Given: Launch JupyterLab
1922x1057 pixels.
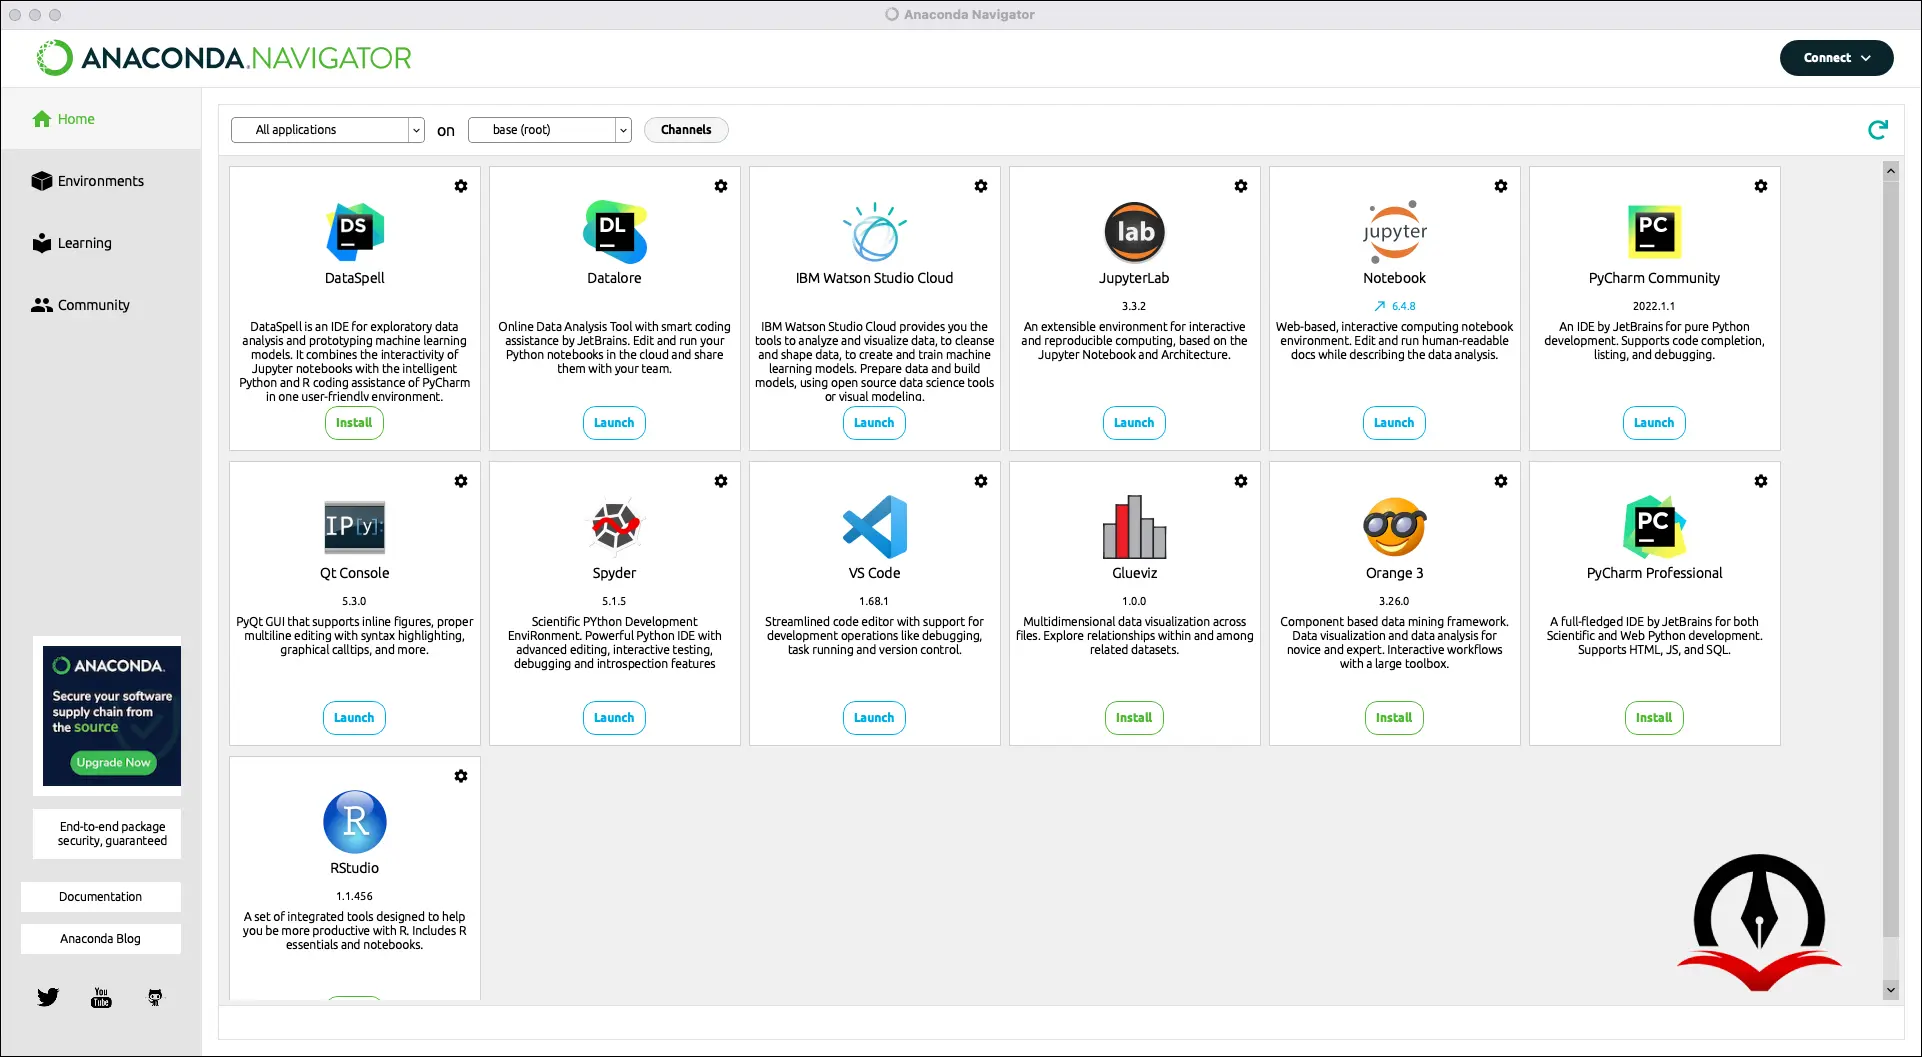Looking at the screenshot, I should tap(1134, 423).
